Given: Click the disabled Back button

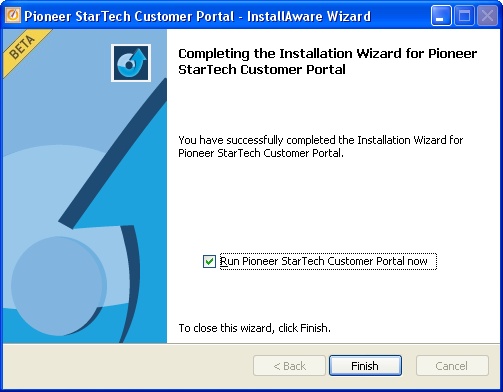Looking at the screenshot, I should click(x=289, y=366).
